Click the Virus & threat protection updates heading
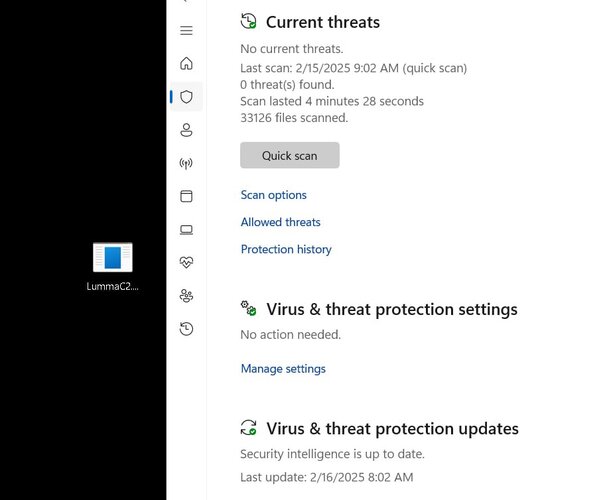The image size is (605, 500). [392, 429]
